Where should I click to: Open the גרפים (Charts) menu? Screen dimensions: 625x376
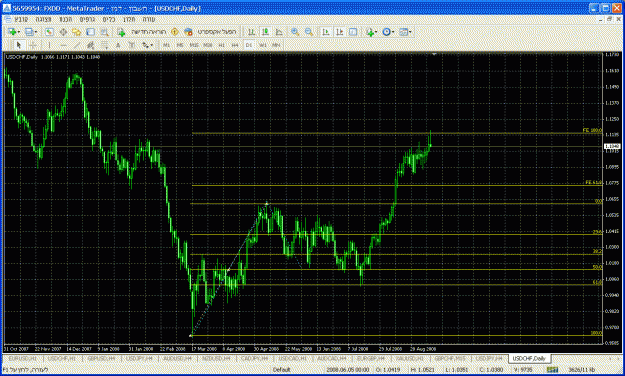point(87,19)
